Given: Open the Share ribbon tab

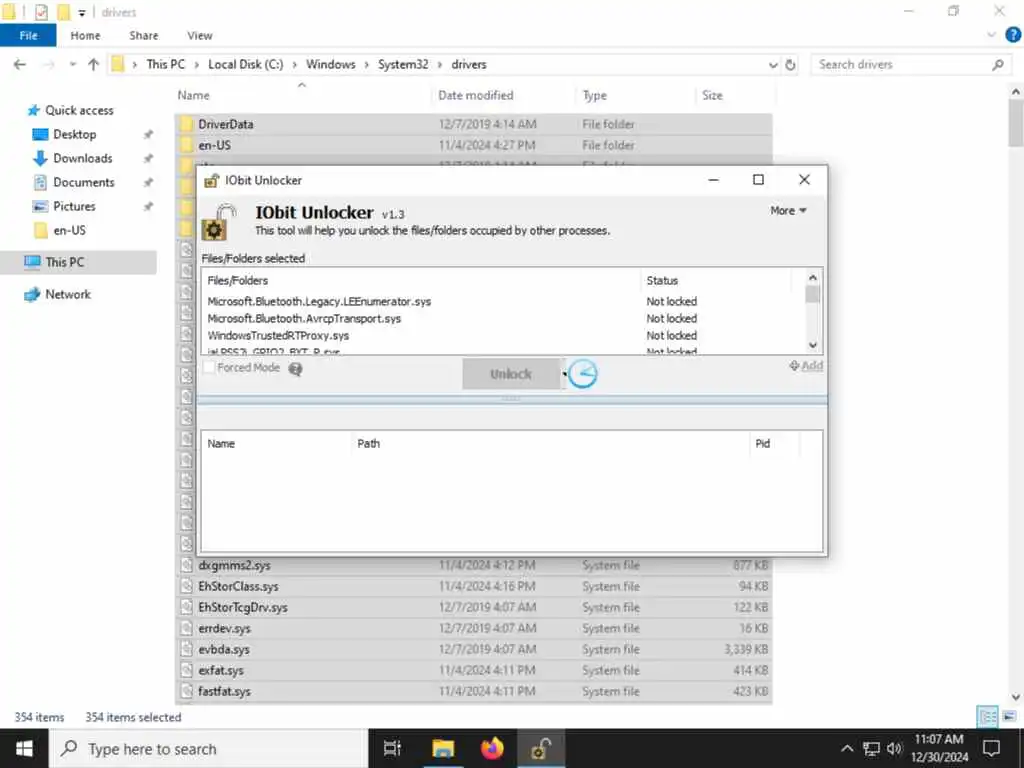Looking at the screenshot, I should point(144,35).
